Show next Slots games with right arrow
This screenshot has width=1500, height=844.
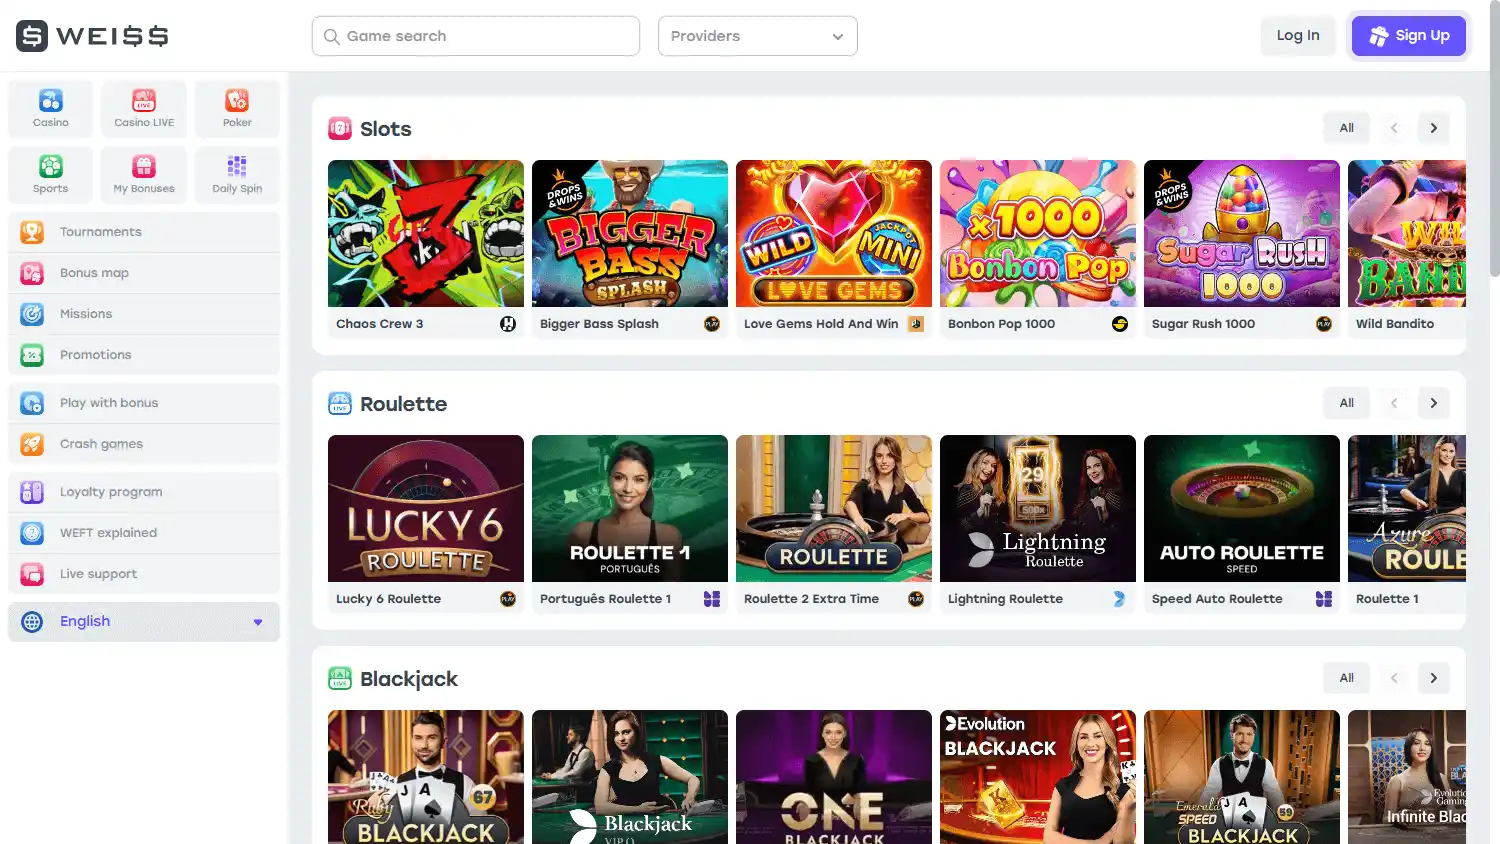(x=1434, y=128)
